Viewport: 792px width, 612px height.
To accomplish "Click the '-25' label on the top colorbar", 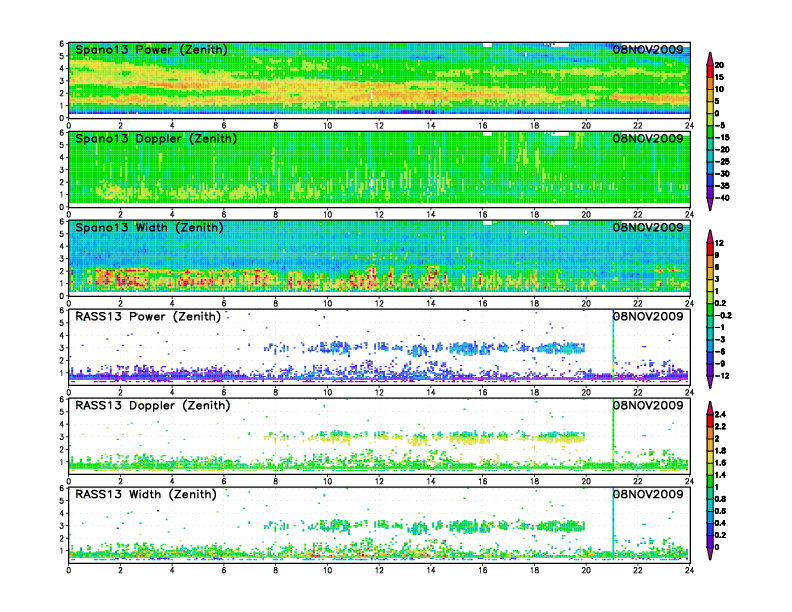I will (x=722, y=162).
